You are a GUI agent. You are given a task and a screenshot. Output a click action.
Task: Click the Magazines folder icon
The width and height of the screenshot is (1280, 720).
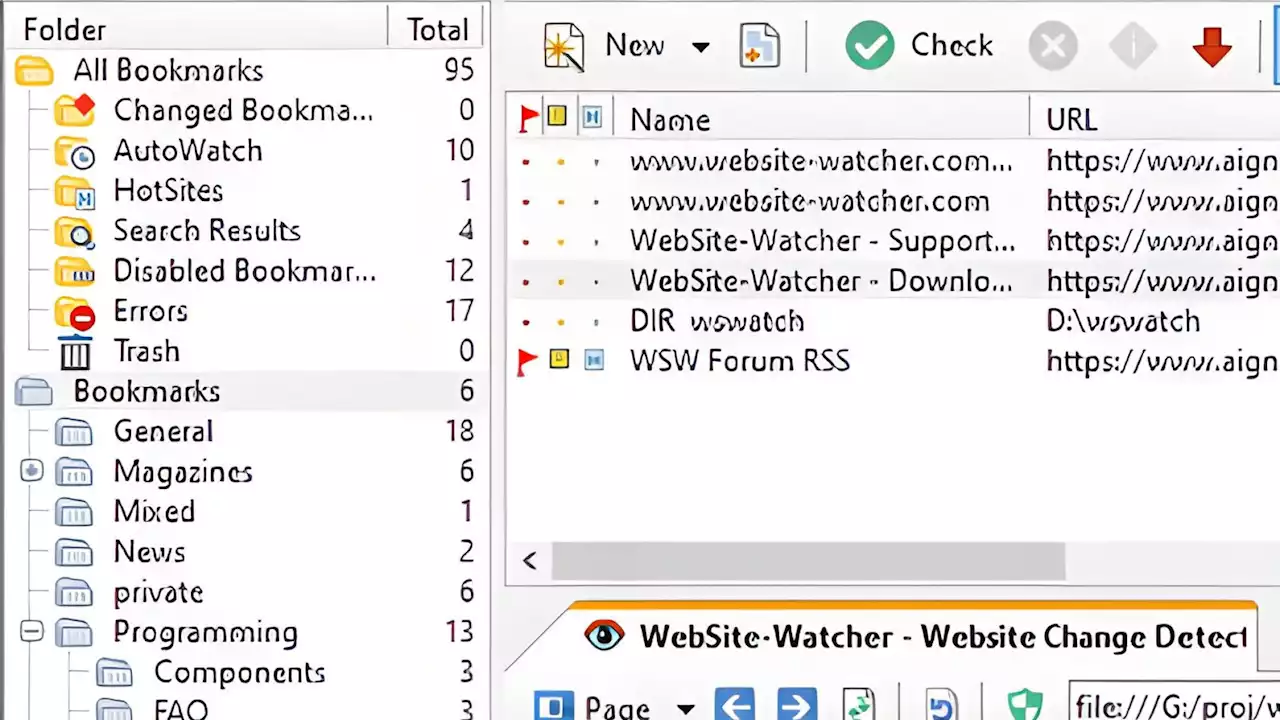[74, 472]
